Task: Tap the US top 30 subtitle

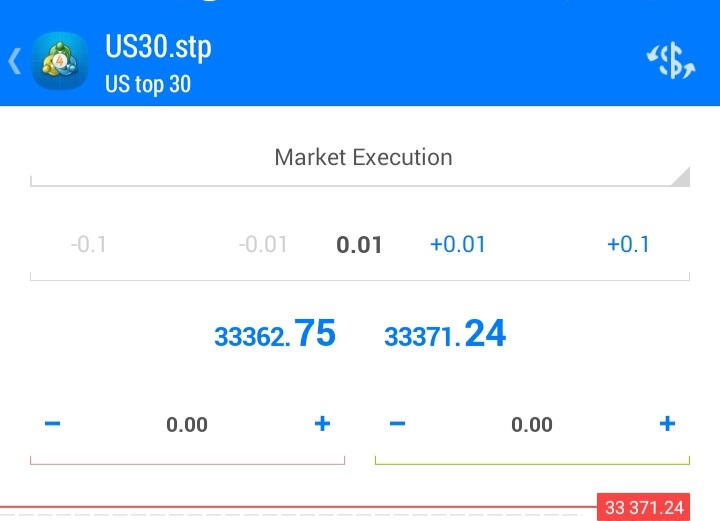Action: click(148, 84)
